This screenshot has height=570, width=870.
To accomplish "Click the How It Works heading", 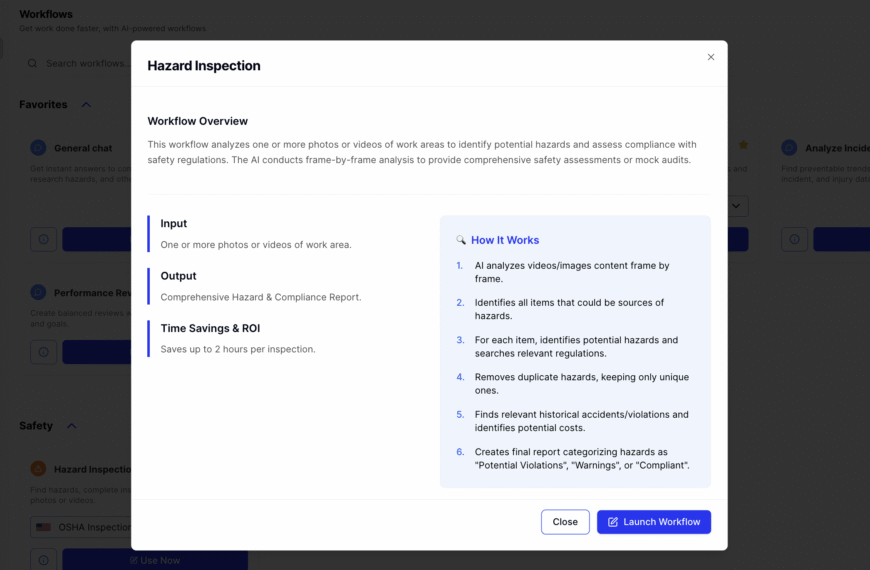I will tap(505, 240).
